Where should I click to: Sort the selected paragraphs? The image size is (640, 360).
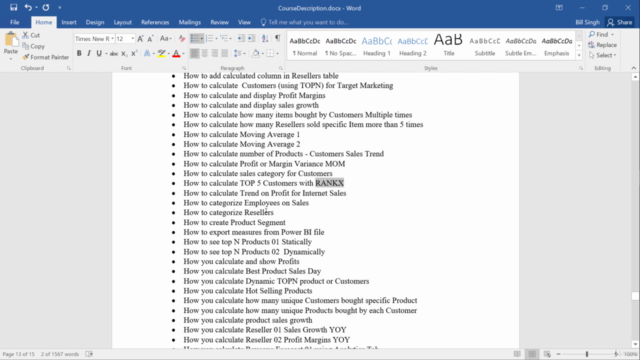(x=265, y=38)
